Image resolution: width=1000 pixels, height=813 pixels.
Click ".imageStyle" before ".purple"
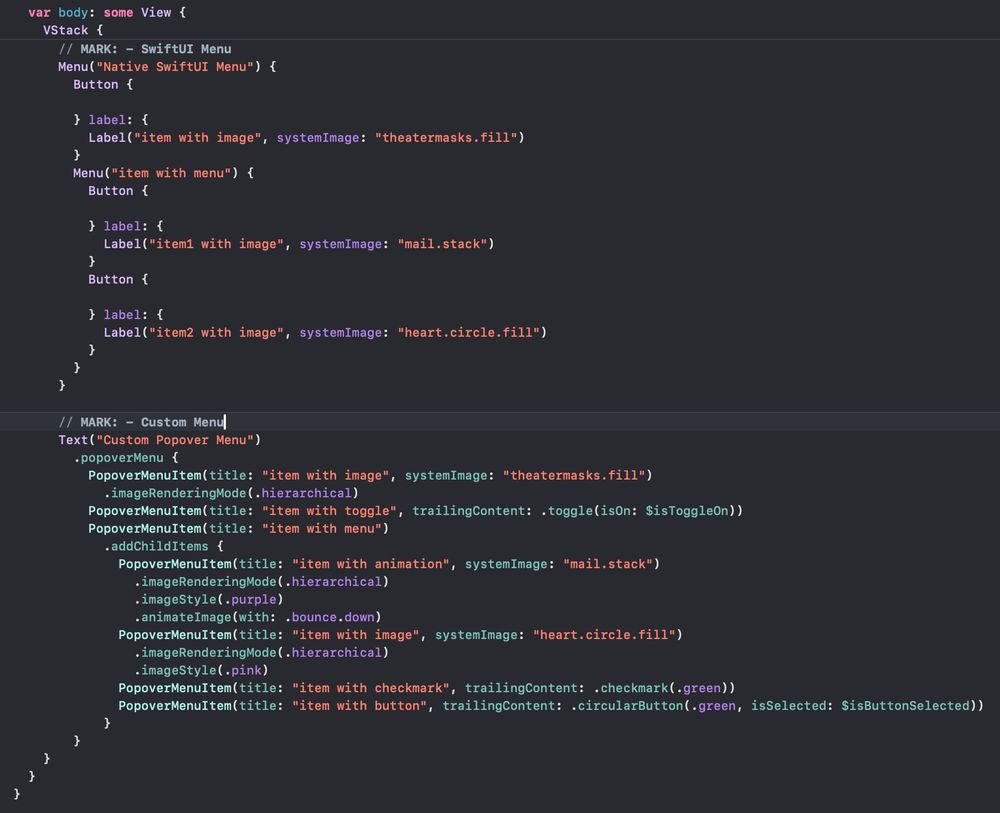175,600
